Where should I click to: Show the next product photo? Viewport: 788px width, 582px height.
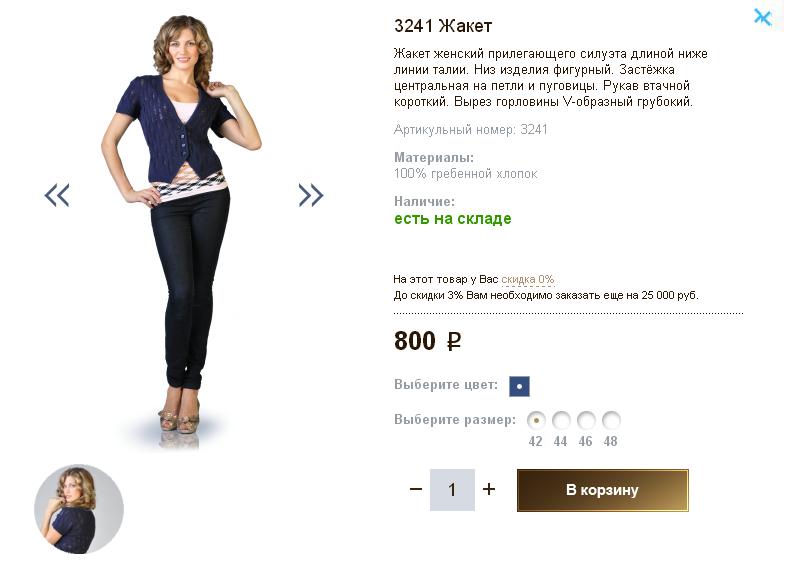311,195
